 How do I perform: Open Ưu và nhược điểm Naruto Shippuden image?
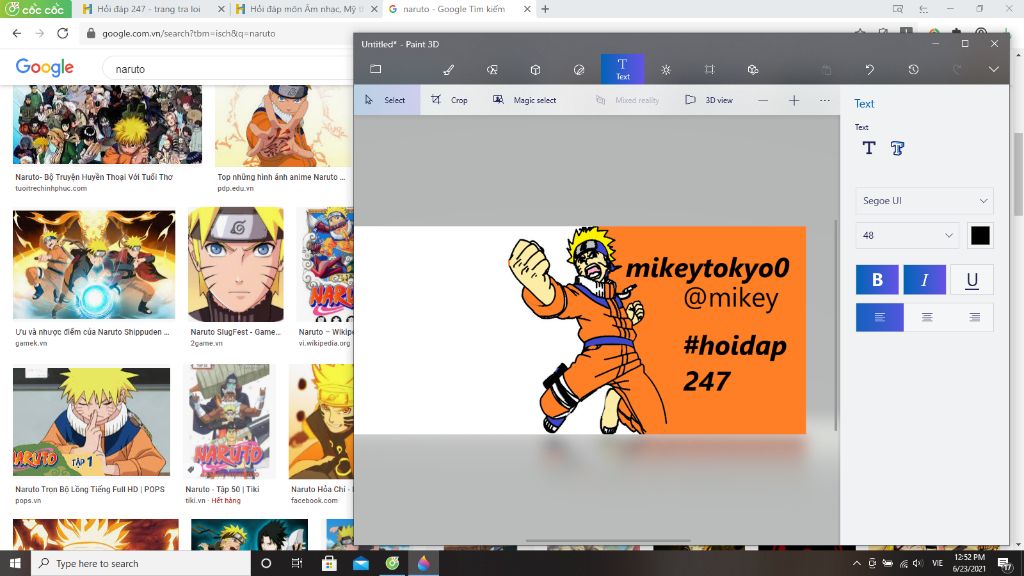(94, 264)
